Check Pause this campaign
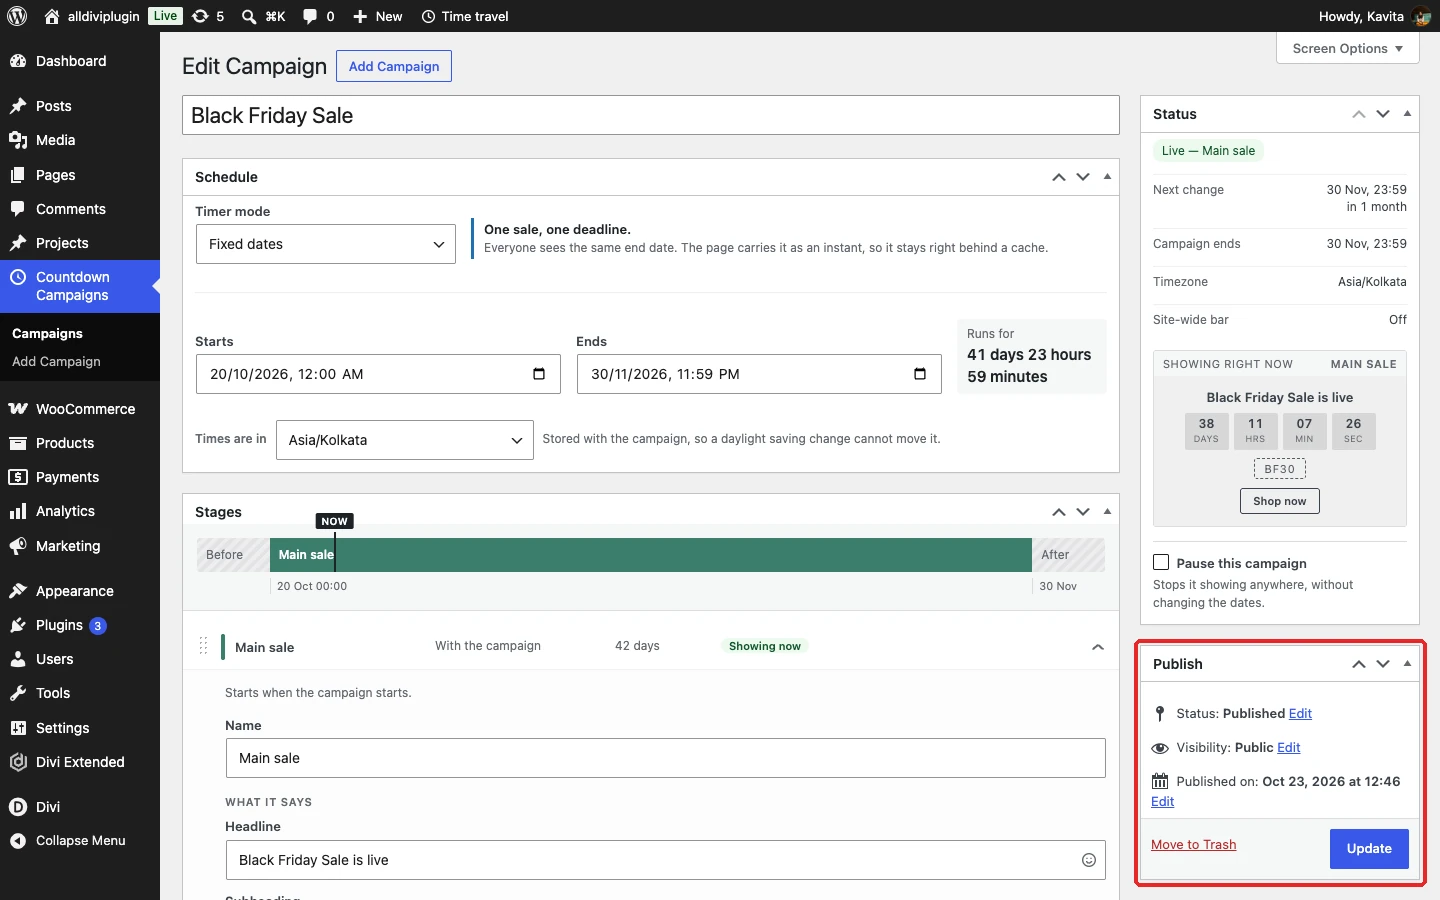The width and height of the screenshot is (1440, 900). pos(1161,563)
